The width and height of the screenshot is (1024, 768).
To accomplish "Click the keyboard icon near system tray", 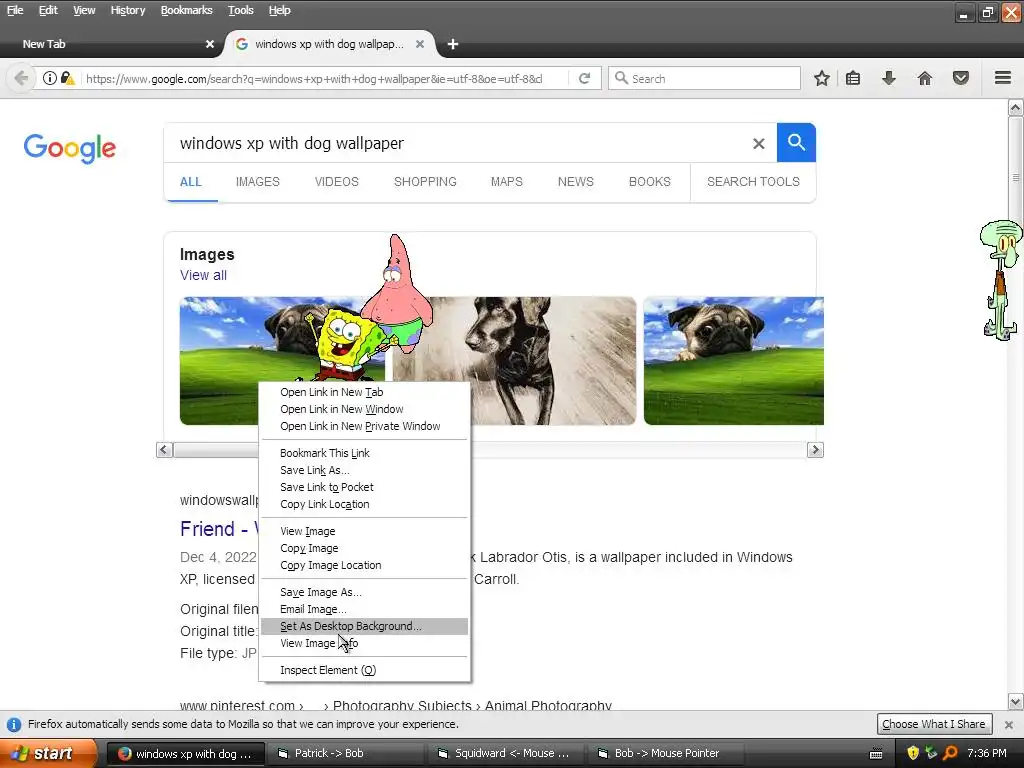I will tap(876, 754).
